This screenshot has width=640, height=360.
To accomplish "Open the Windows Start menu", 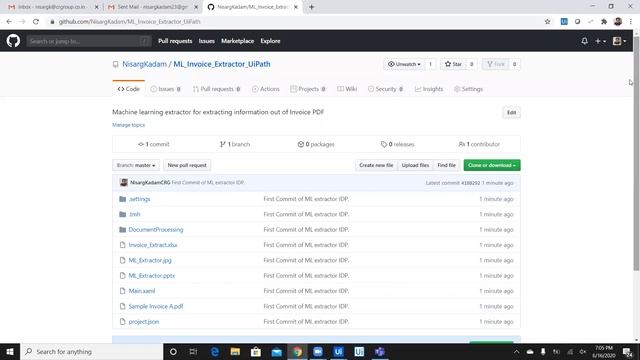I will click(10, 351).
